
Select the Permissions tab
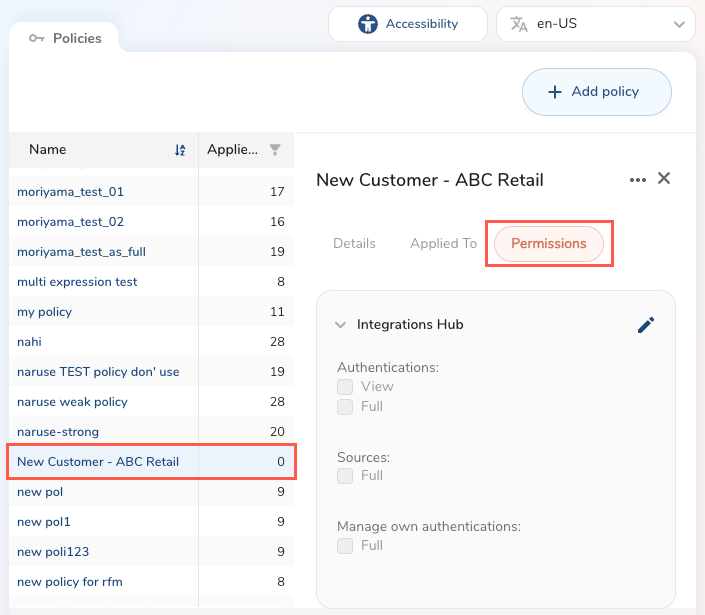[548, 244]
